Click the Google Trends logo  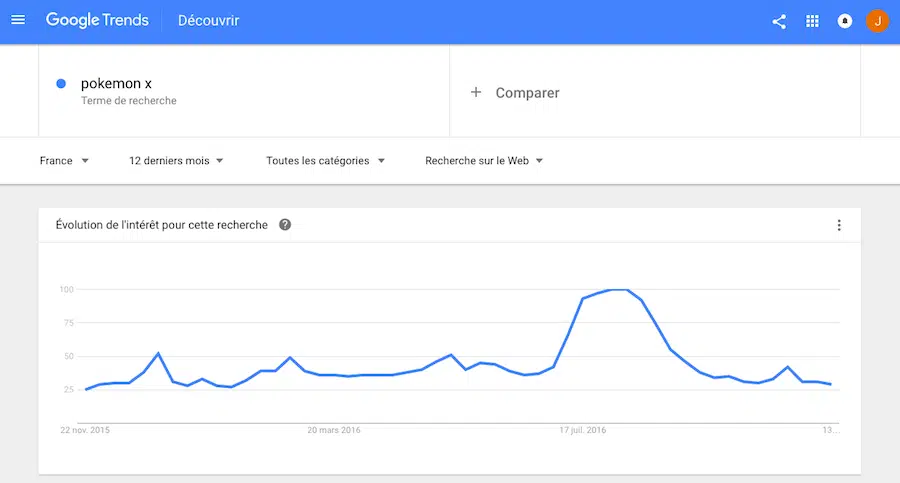pyautogui.click(x=97, y=21)
